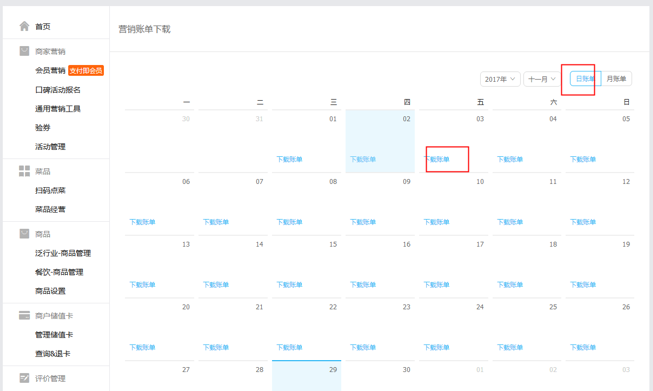
Task: Download the bill for day 14
Action: [x=216, y=285]
